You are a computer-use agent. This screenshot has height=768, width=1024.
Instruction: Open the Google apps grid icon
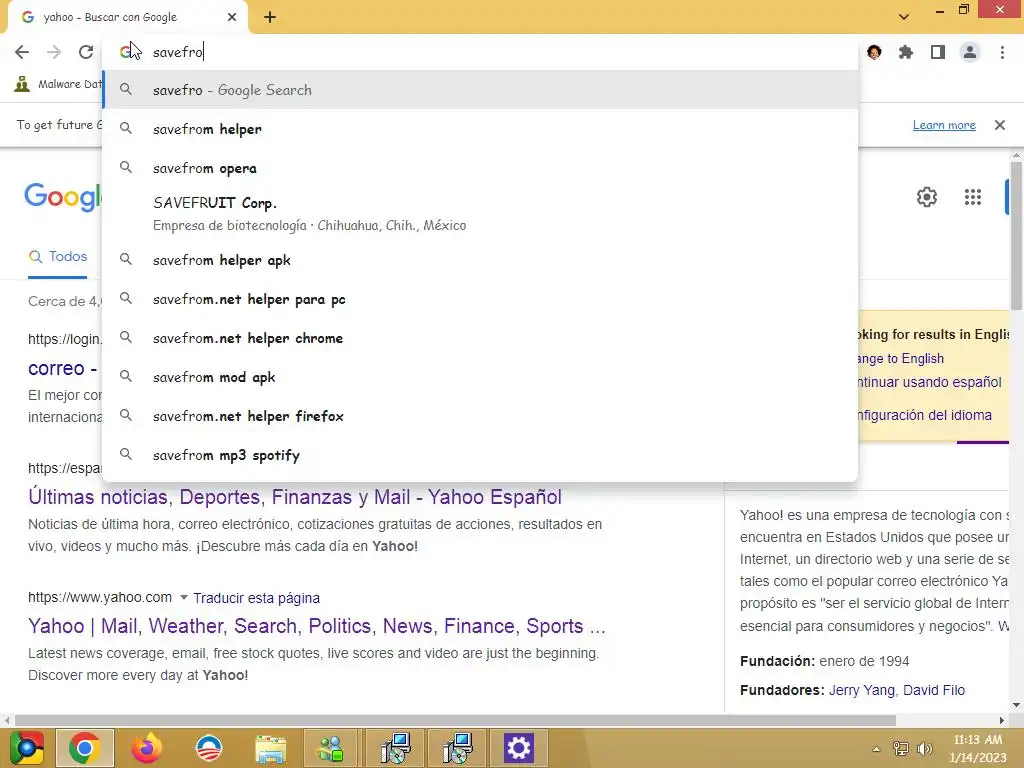972,197
